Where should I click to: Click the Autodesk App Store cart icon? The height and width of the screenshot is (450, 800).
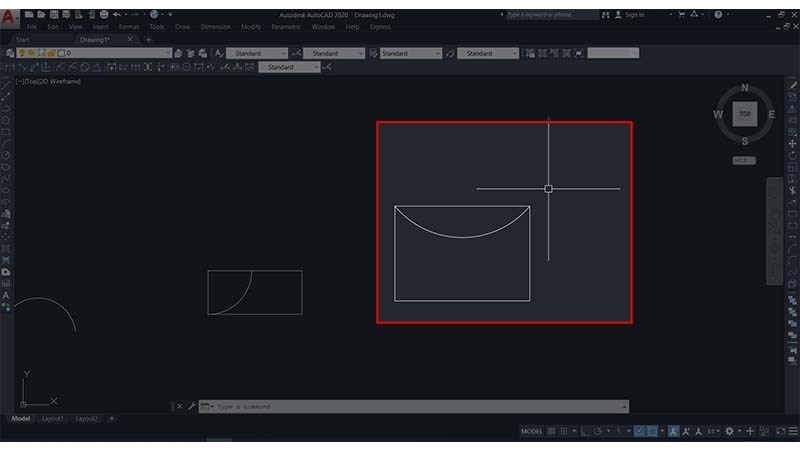pos(681,14)
